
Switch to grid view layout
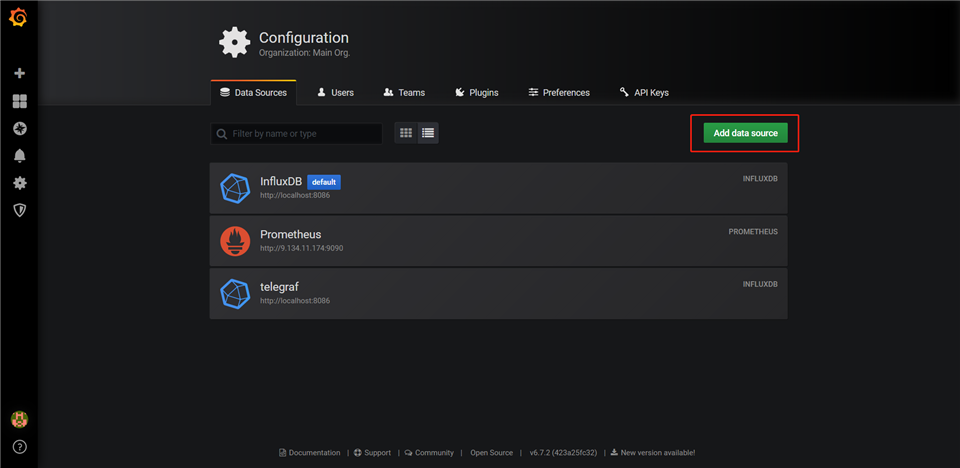[406, 133]
